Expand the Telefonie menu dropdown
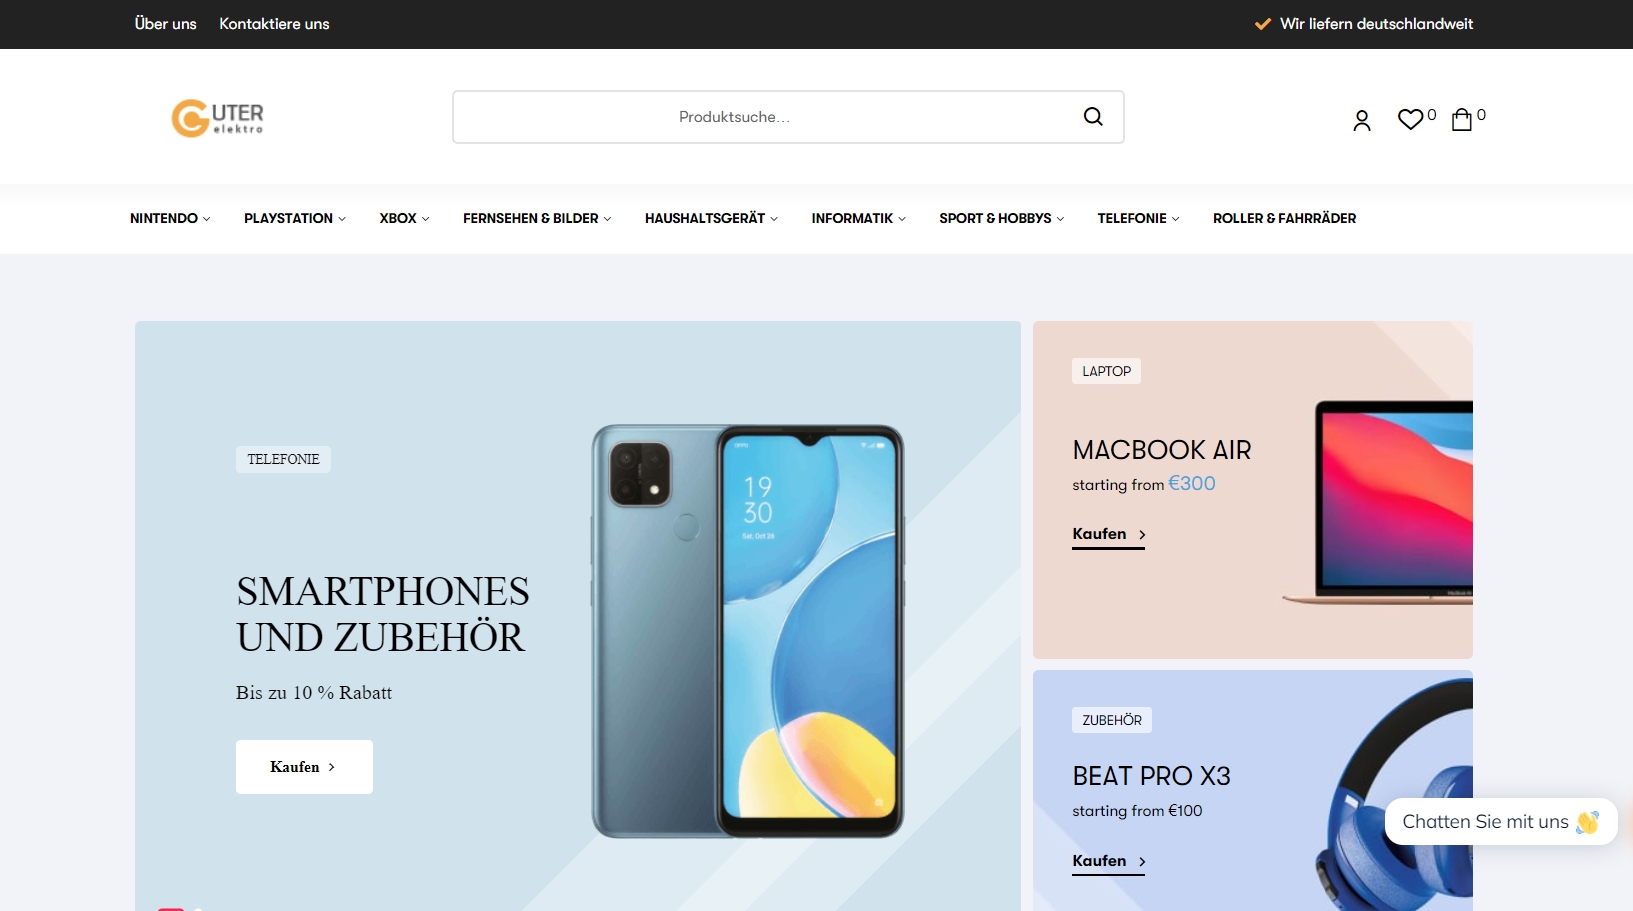 (x=1138, y=218)
